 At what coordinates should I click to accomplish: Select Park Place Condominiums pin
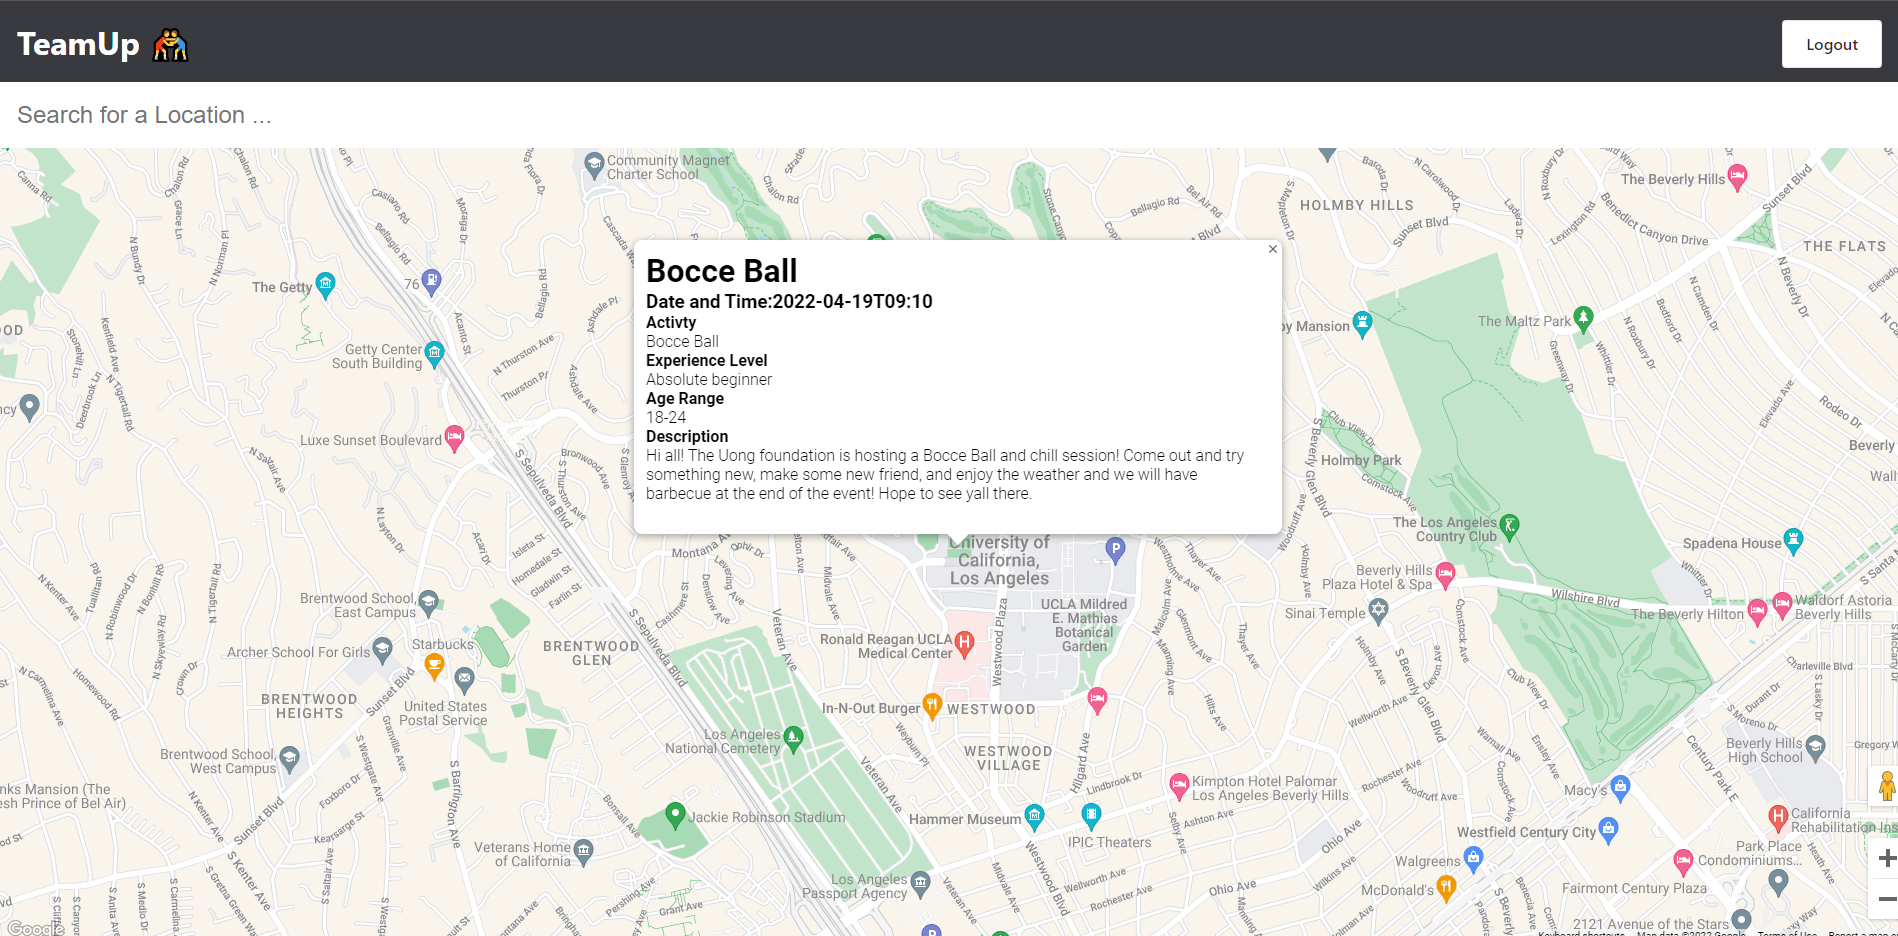pos(1683,862)
